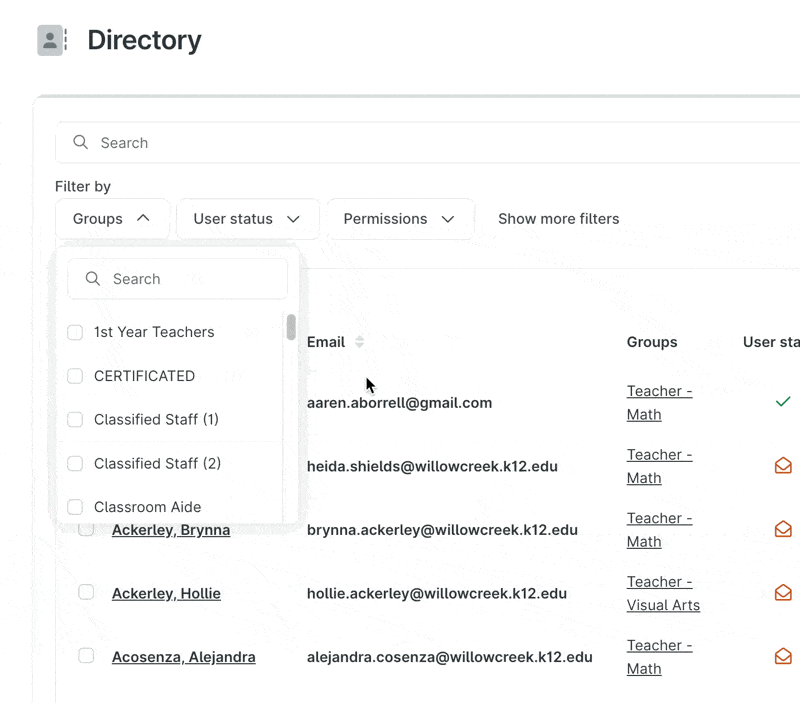Open Teacher - Math group for Alejandra Acosenza
The image size is (800, 703).
pyautogui.click(x=659, y=657)
